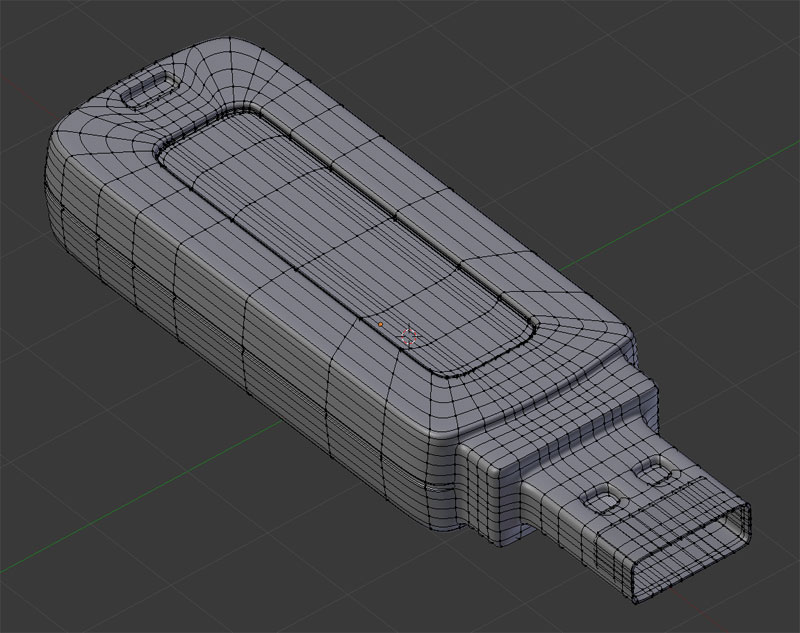Click the red-white 3D cursor crosshair
The image size is (800, 633).
coord(409,336)
